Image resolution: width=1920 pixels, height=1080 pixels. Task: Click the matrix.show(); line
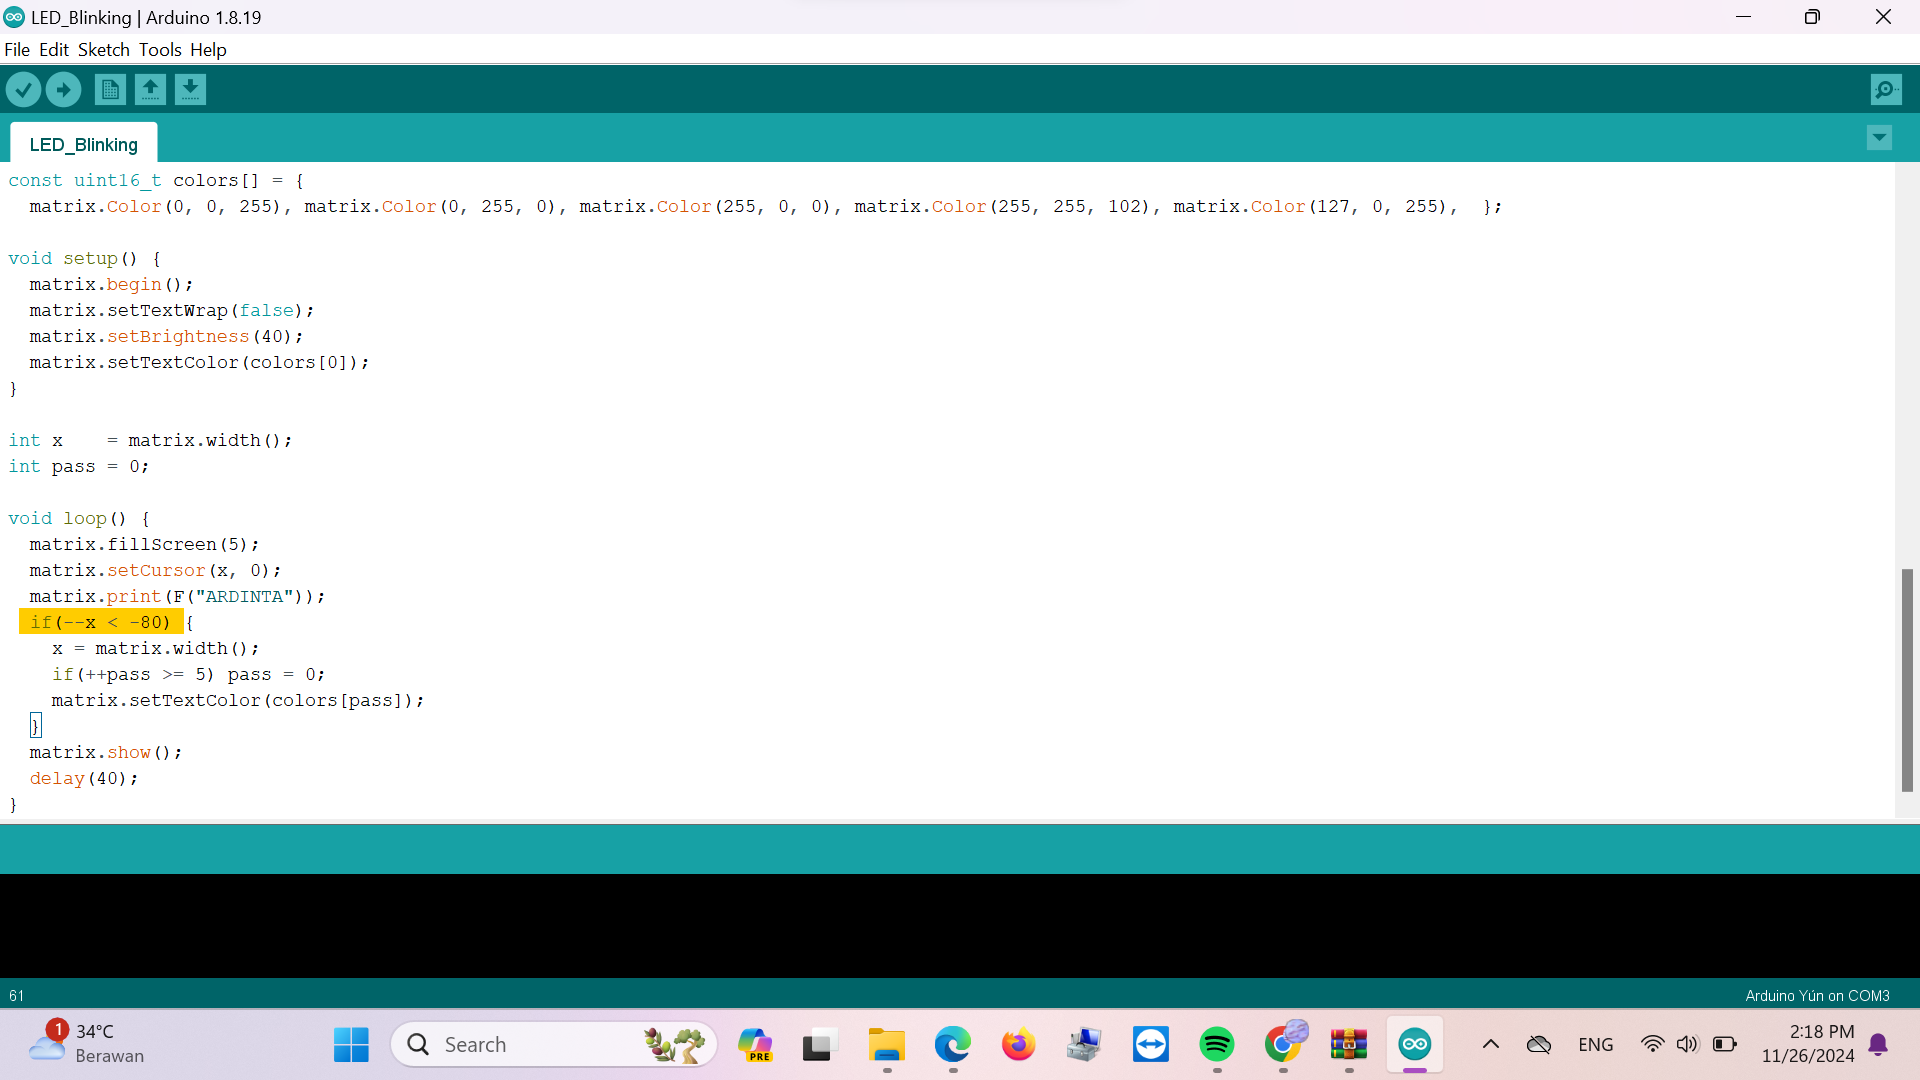coord(106,752)
